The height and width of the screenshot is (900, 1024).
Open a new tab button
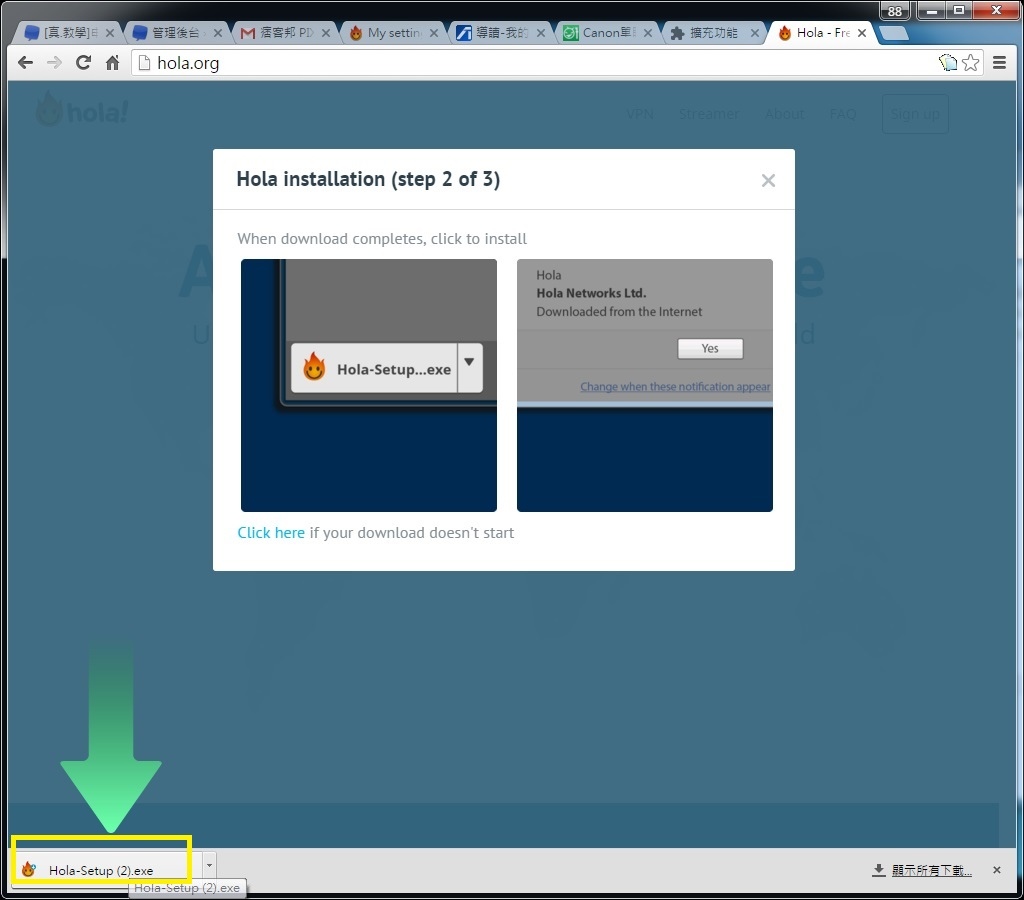point(894,33)
